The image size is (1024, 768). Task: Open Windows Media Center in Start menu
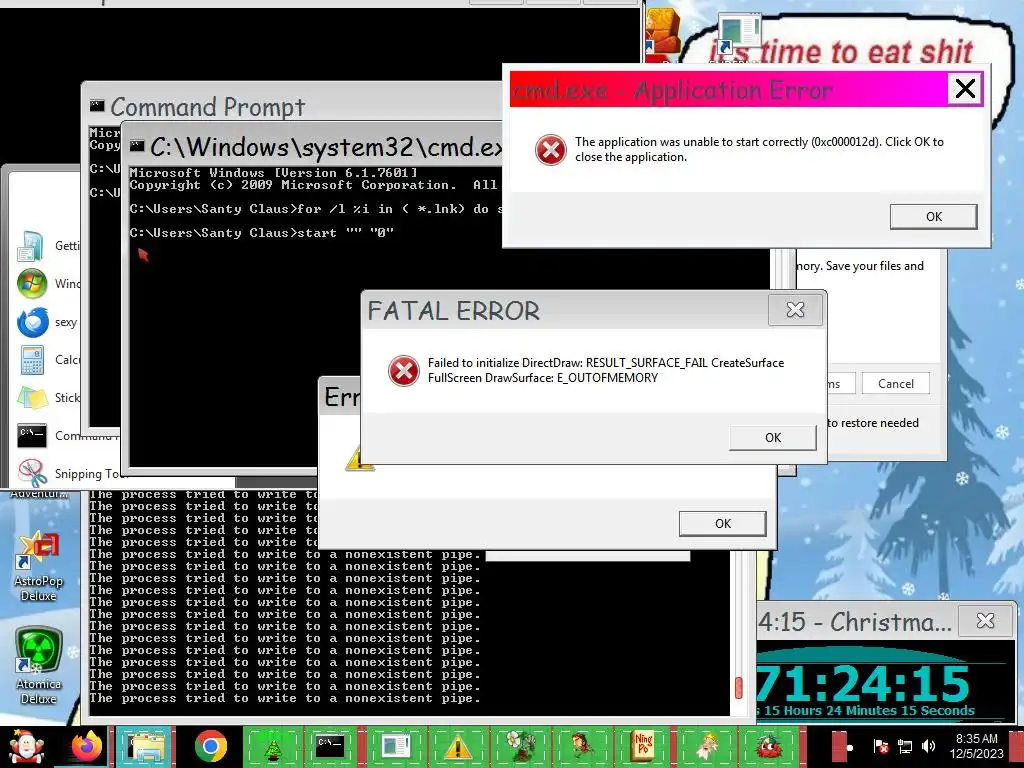(x=47, y=284)
